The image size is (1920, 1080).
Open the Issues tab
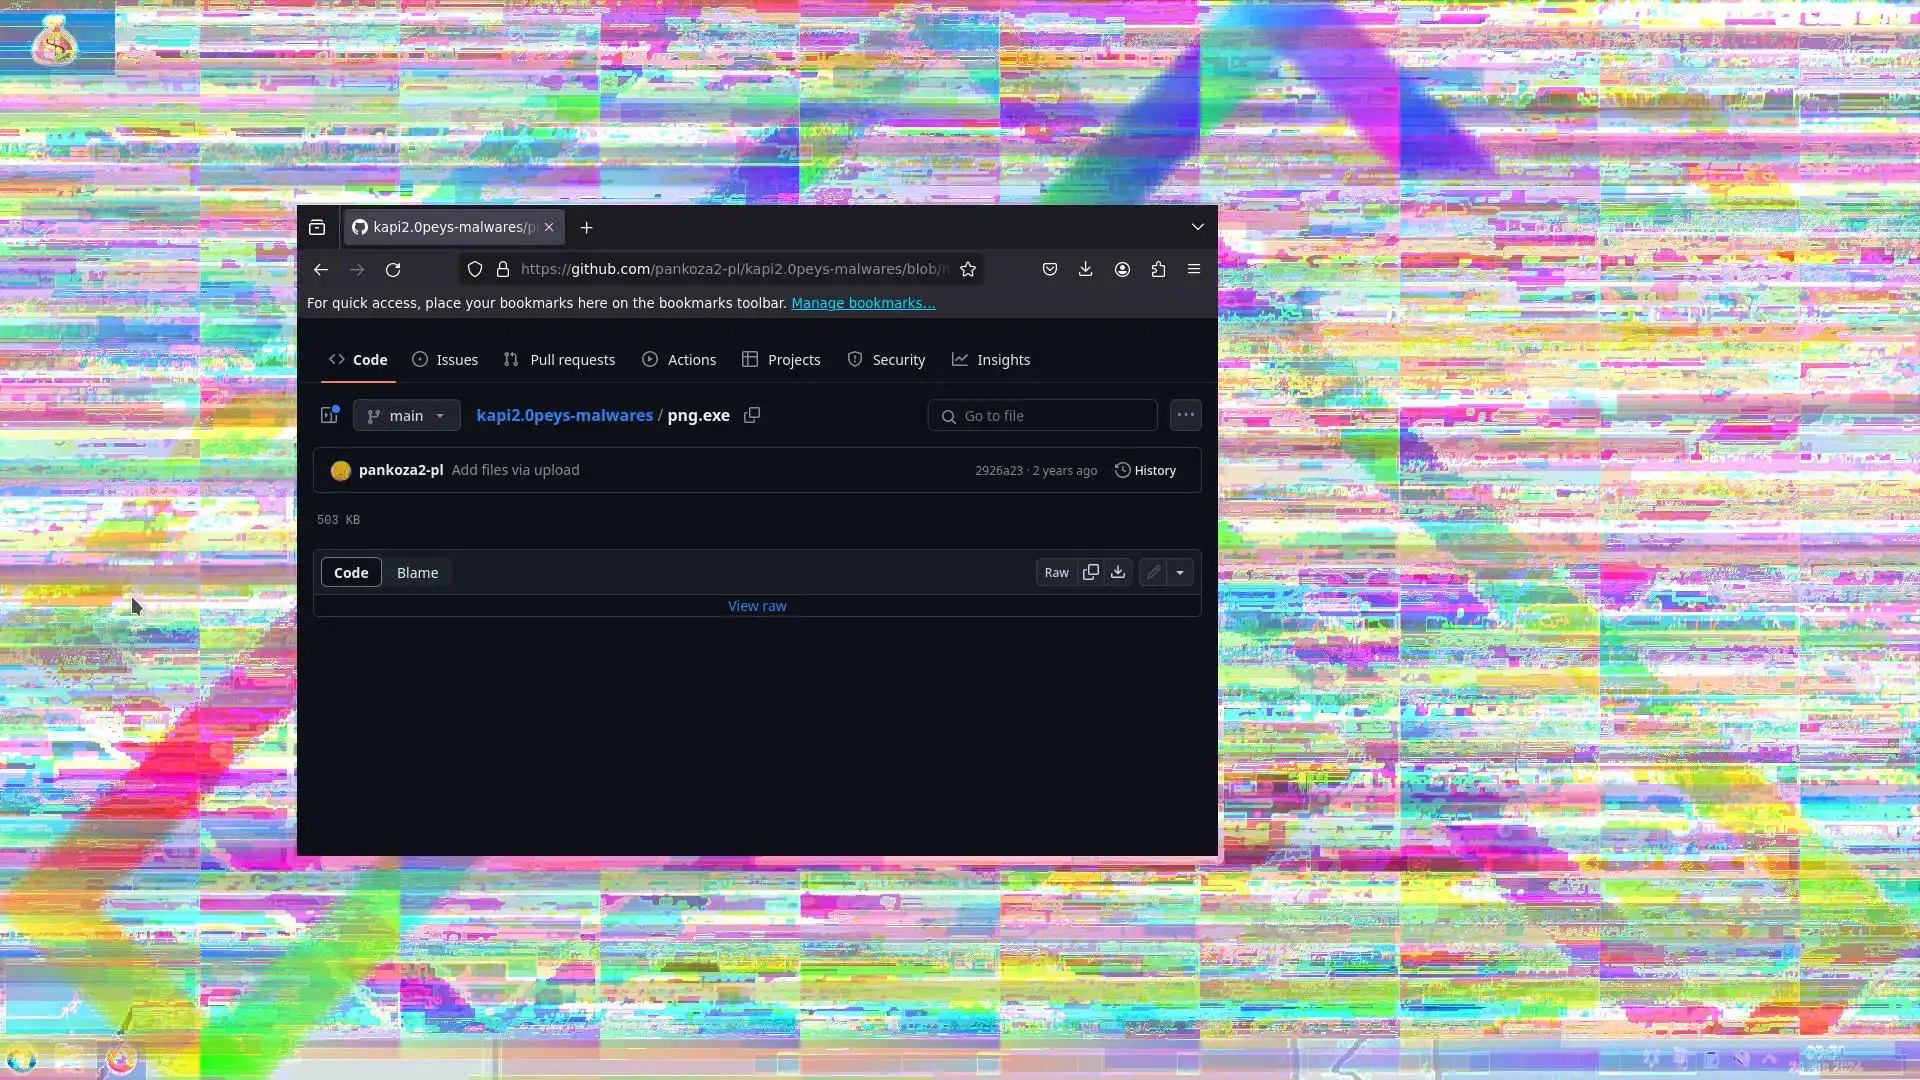coord(445,360)
